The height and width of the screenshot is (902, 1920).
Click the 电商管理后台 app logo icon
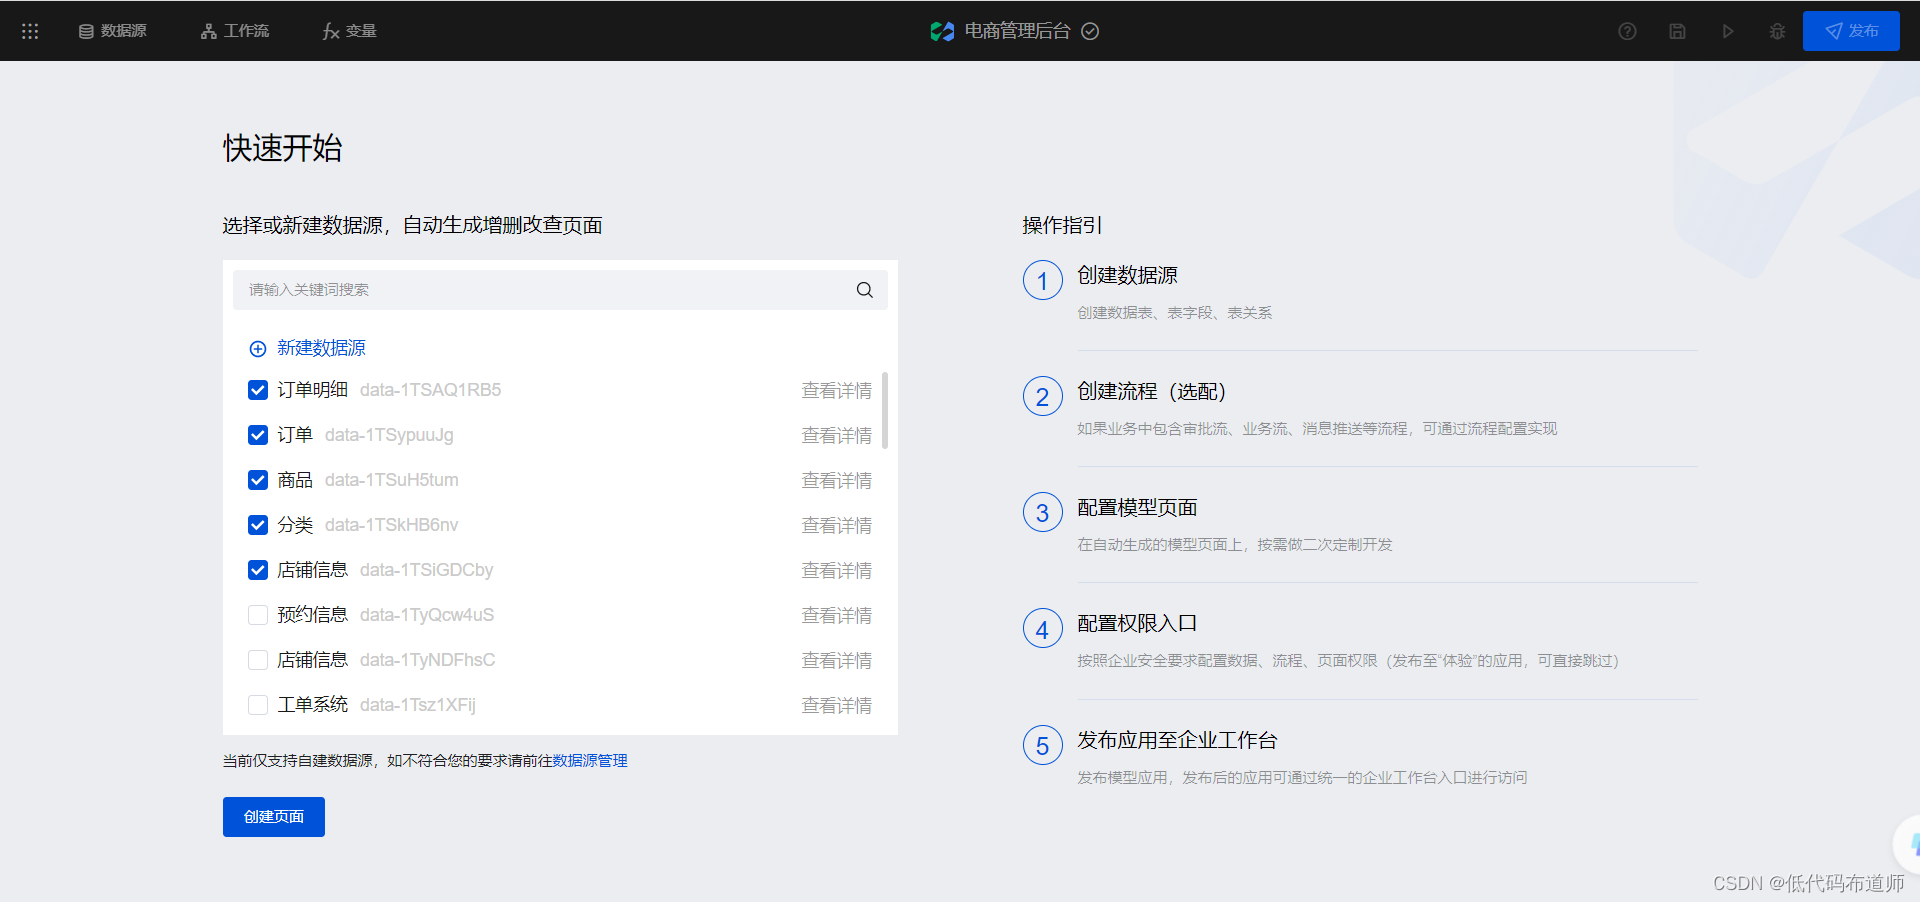pyautogui.click(x=942, y=31)
